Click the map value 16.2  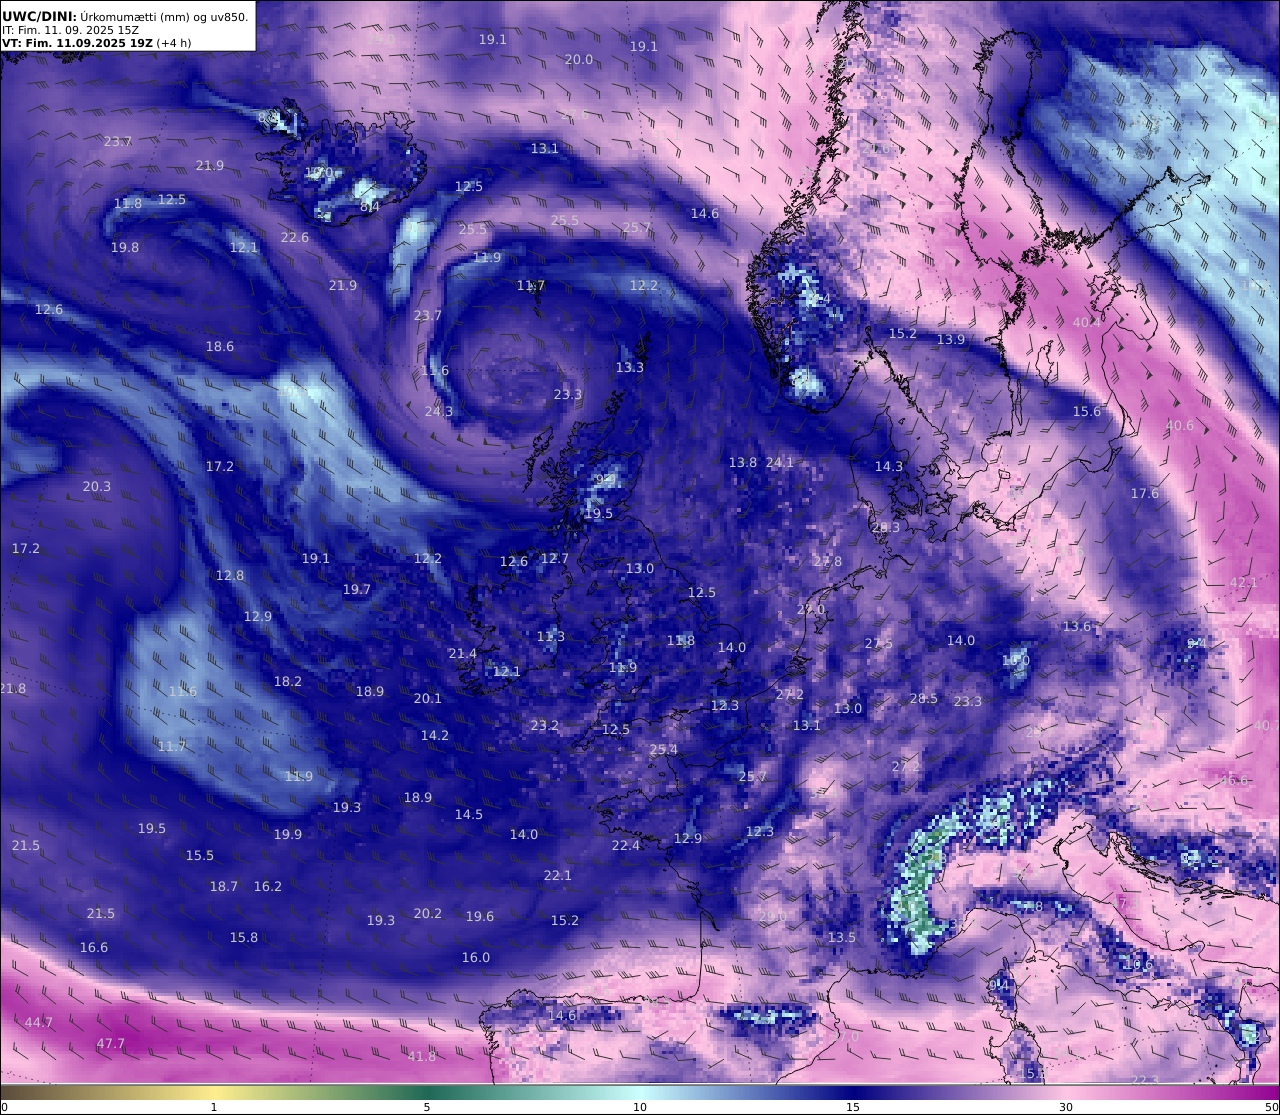pos(268,887)
